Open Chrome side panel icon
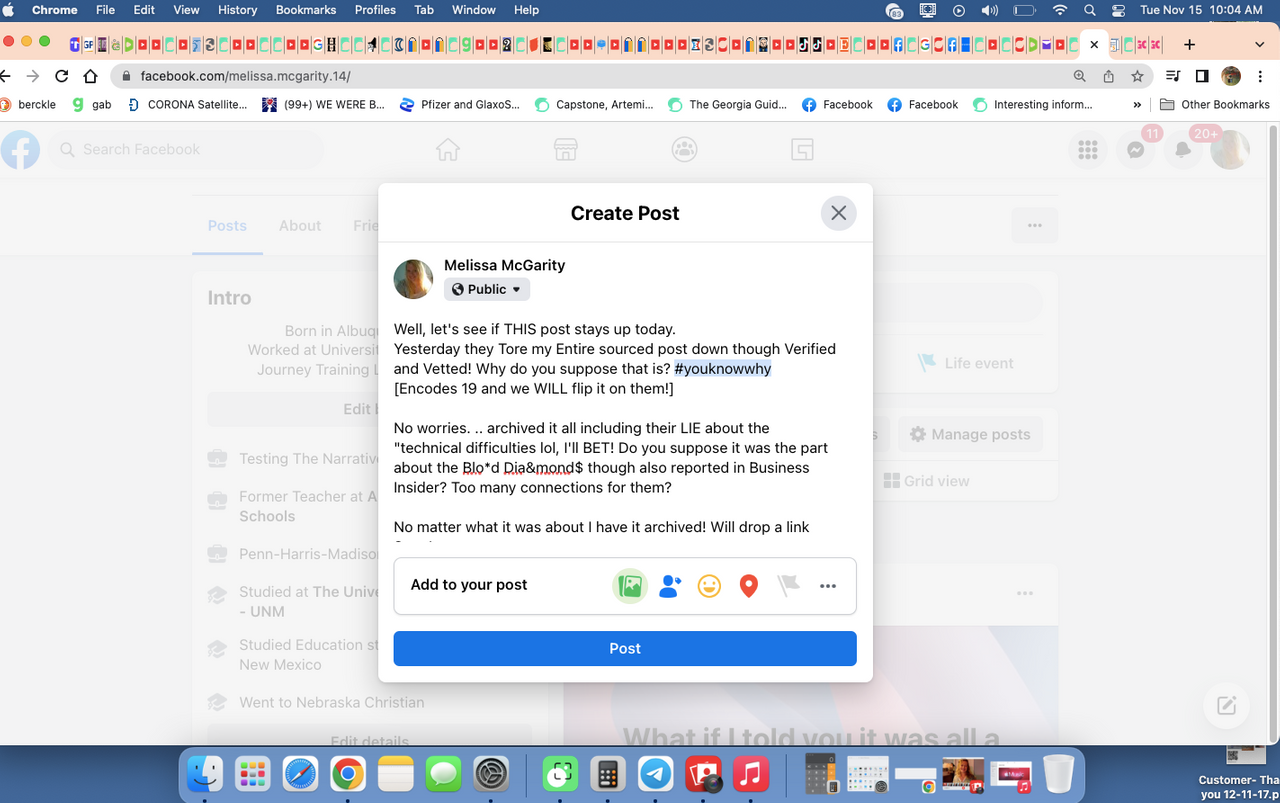The height and width of the screenshot is (803, 1280). point(1202,76)
